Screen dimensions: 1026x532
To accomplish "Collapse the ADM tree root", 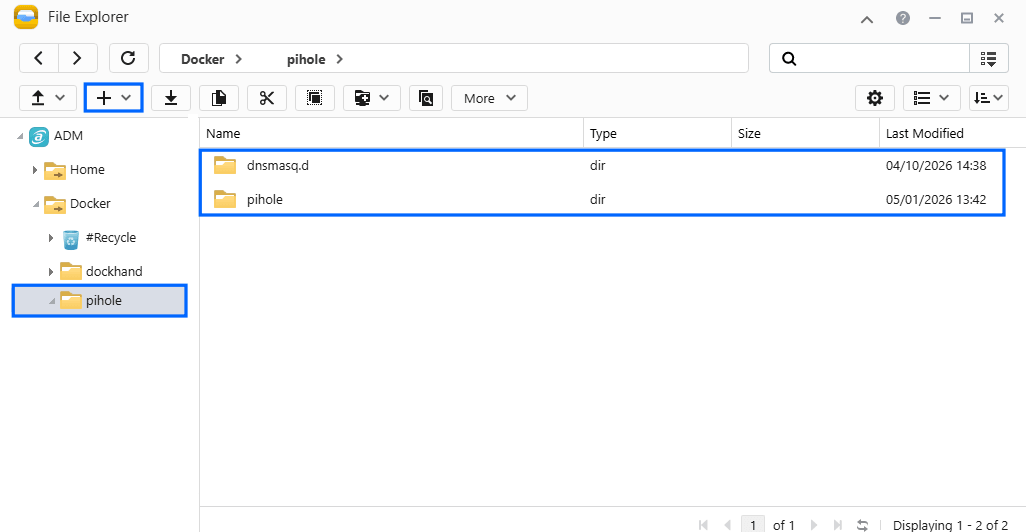I will [x=20, y=136].
